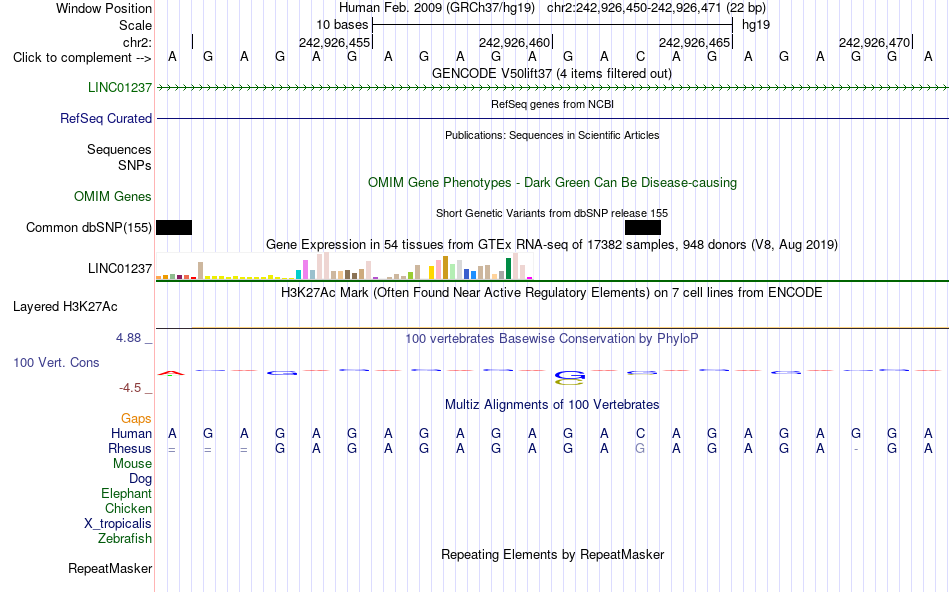Viewport: 950px width, 592px height.
Task: Click the 4.88 PhyloP upper scale value
Action: 128,338
